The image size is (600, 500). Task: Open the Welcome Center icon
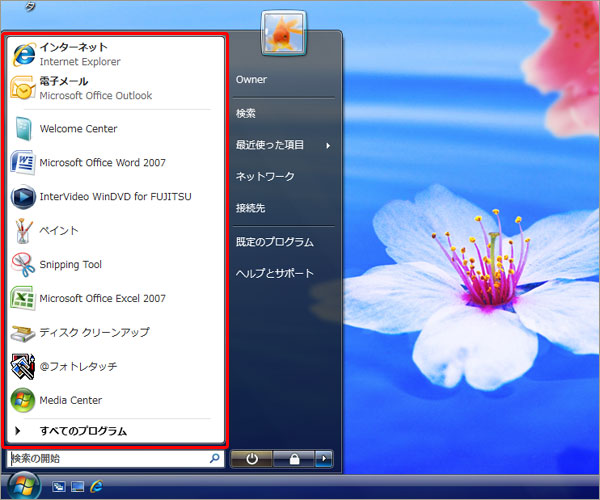[x=23, y=129]
